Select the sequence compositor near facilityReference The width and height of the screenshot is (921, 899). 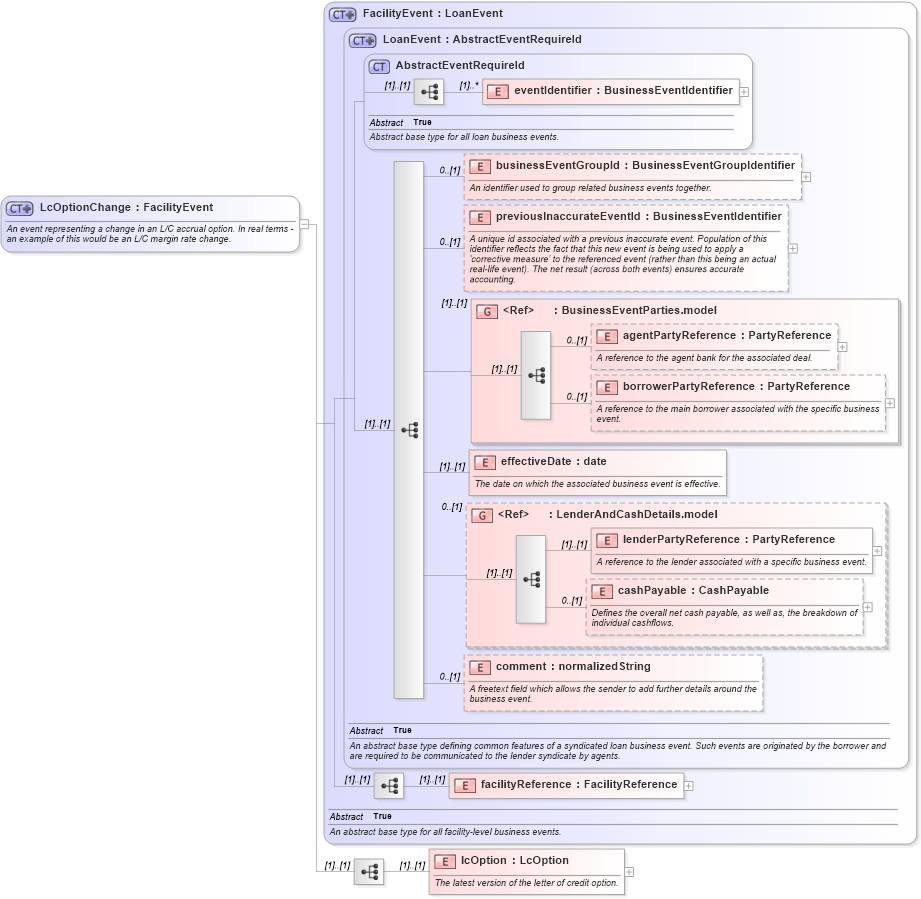point(388,785)
